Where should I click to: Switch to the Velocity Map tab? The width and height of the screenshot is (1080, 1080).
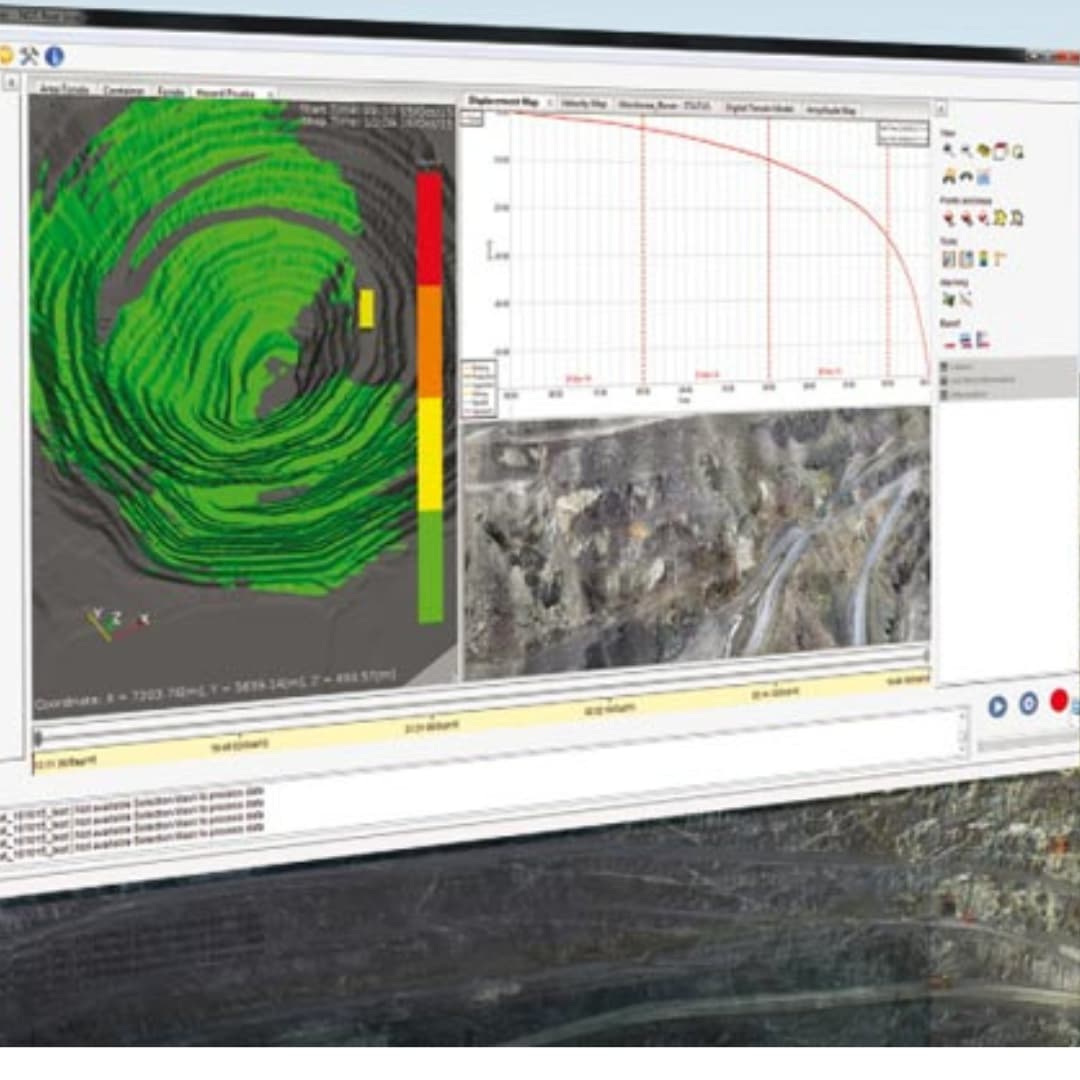pos(583,103)
